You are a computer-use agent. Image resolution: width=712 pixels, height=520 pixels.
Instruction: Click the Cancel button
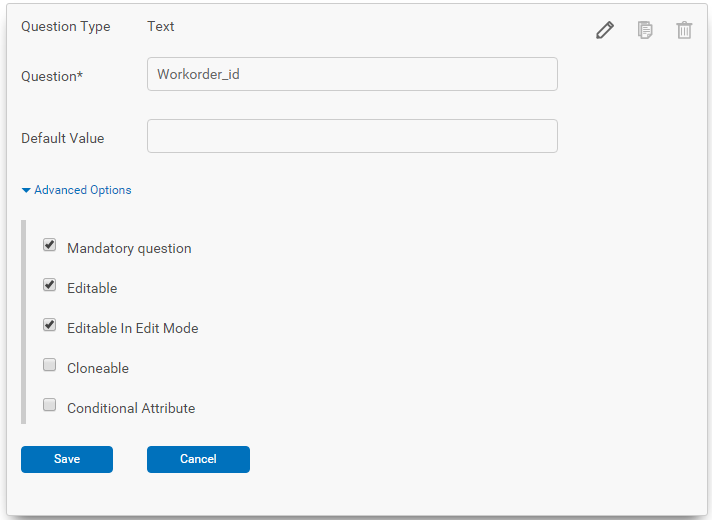(x=198, y=459)
